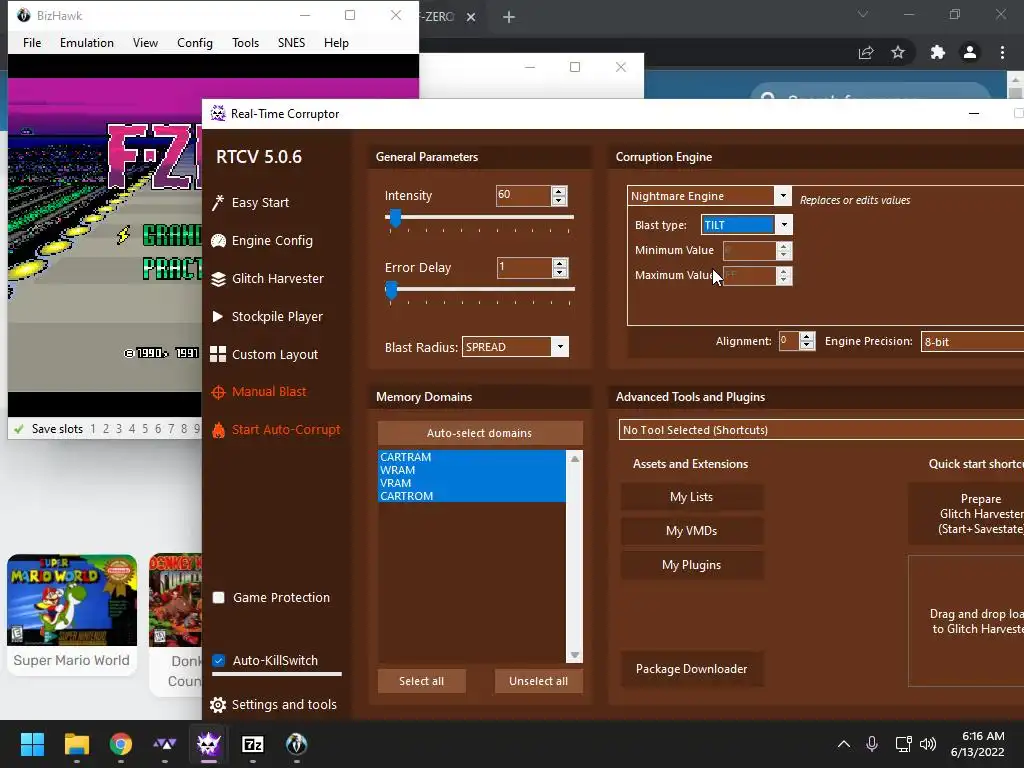This screenshot has height=768, width=1024.
Task: Open File Explorer from taskbar
Action: pyautogui.click(x=76, y=744)
